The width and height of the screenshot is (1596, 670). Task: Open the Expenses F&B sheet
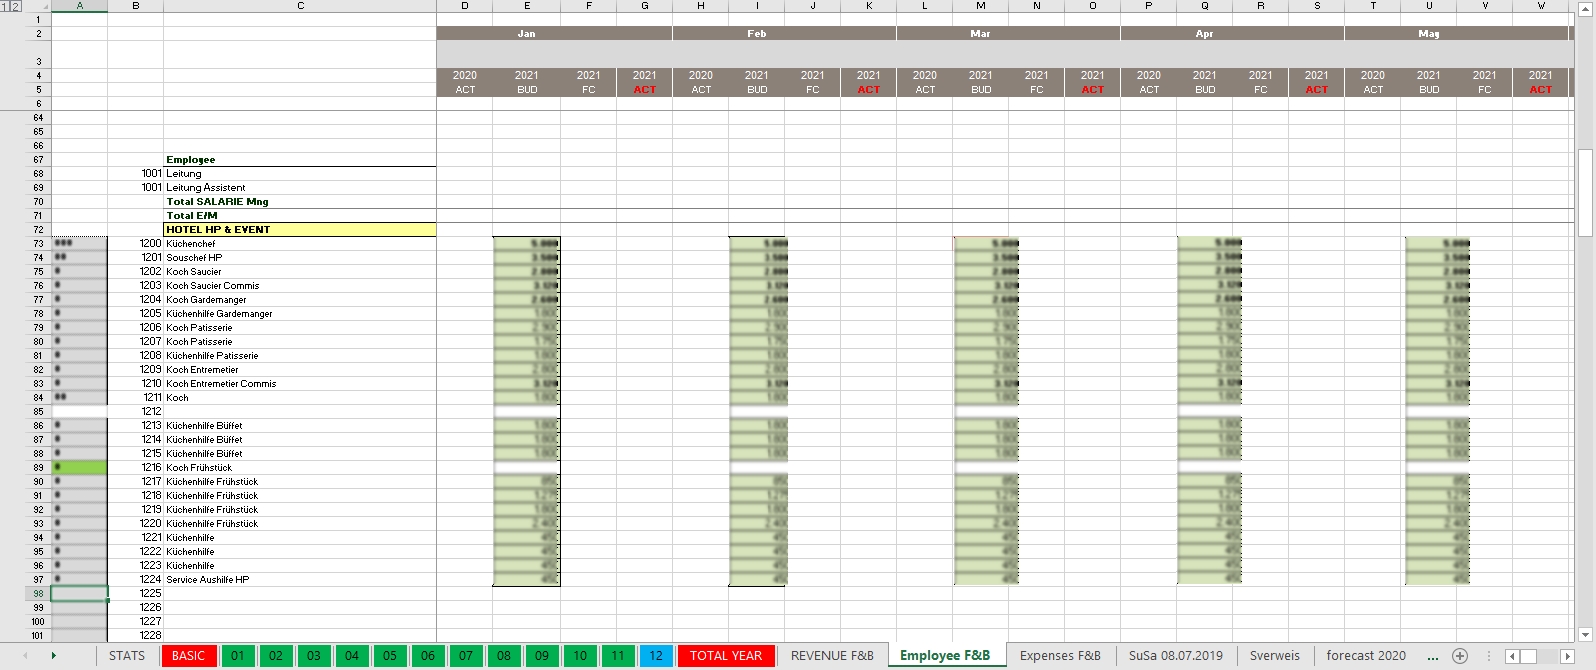(x=1059, y=656)
